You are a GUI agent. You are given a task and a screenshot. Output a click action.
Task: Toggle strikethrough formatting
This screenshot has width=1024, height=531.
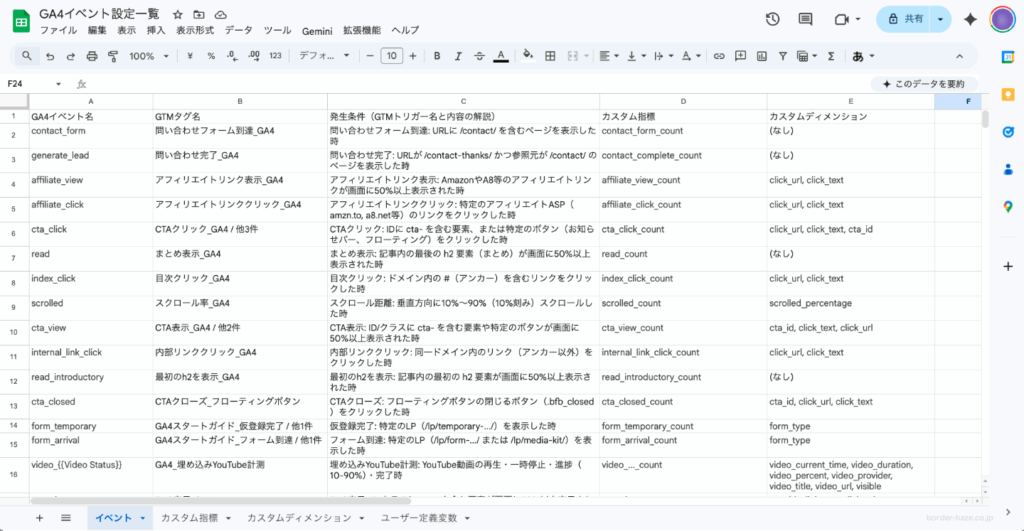coord(479,56)
